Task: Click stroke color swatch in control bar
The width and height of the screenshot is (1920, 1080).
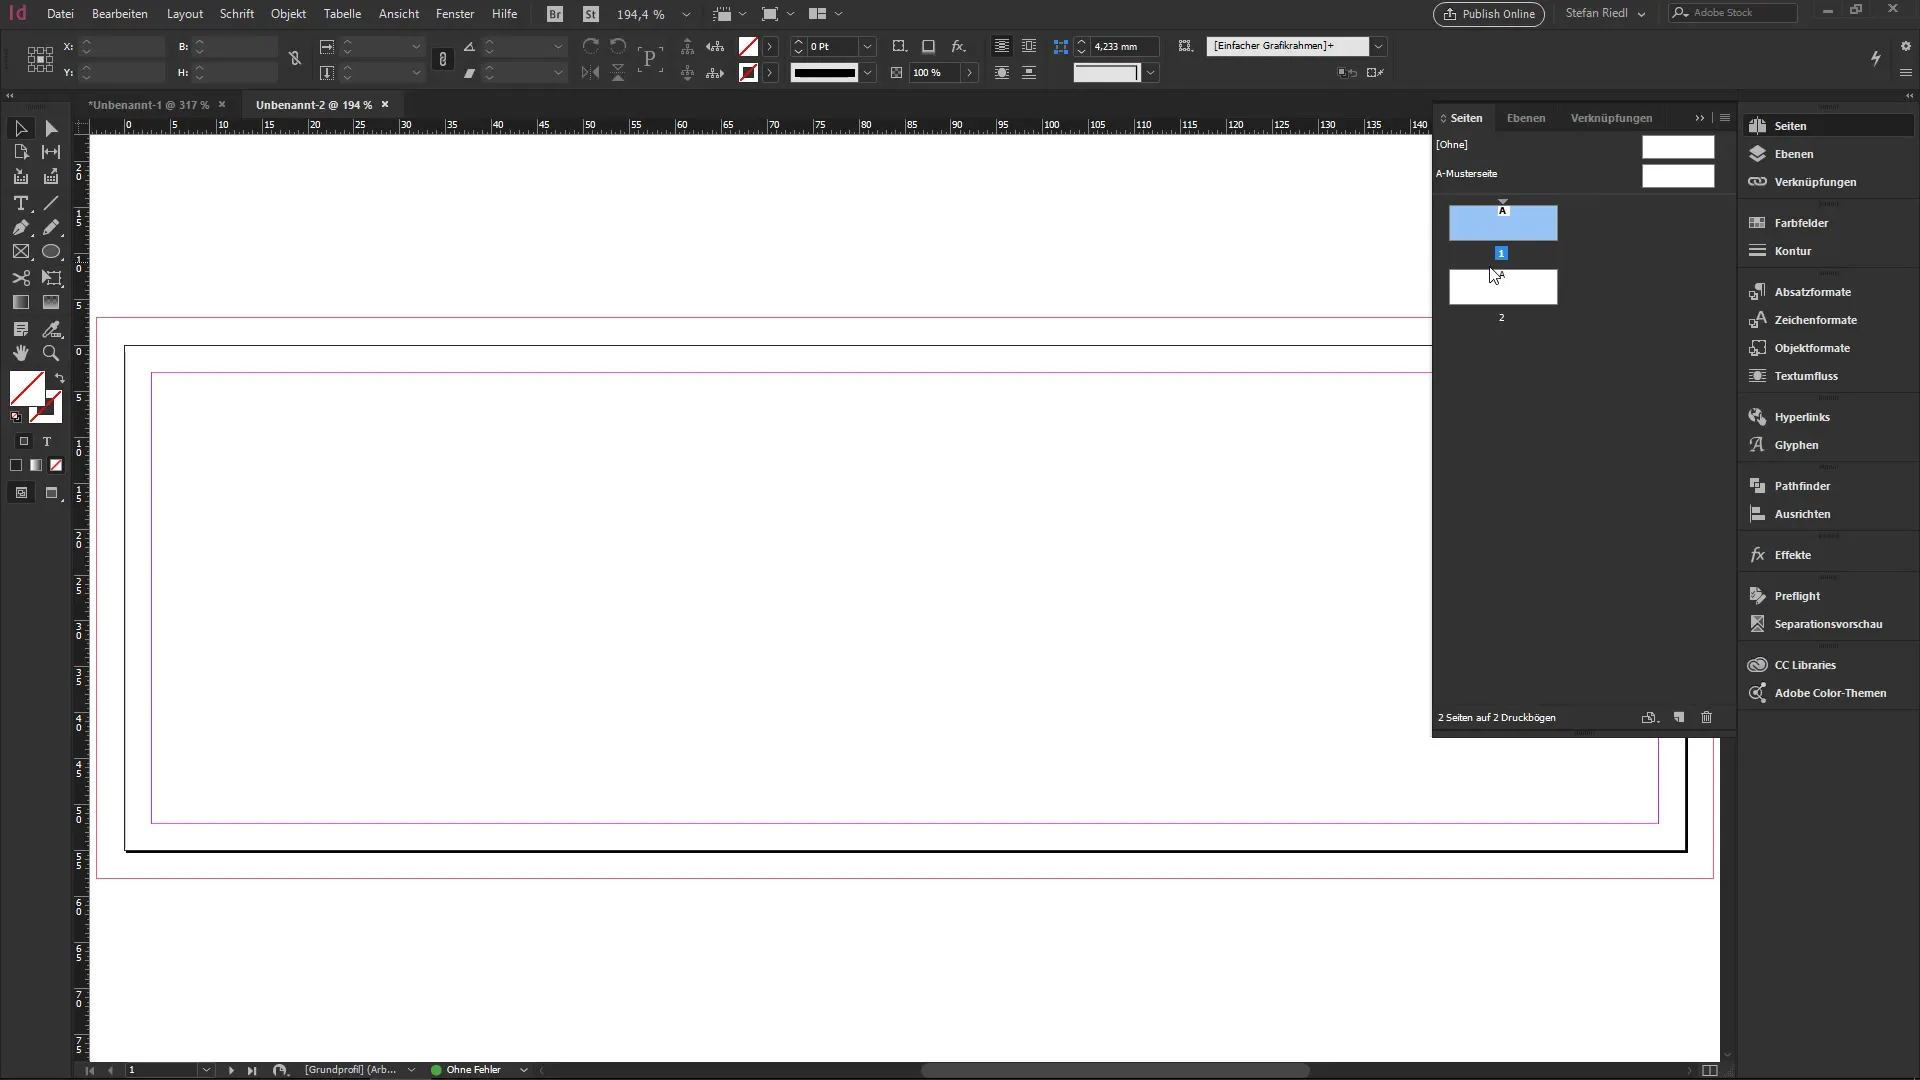Action: tap(748, 73)
